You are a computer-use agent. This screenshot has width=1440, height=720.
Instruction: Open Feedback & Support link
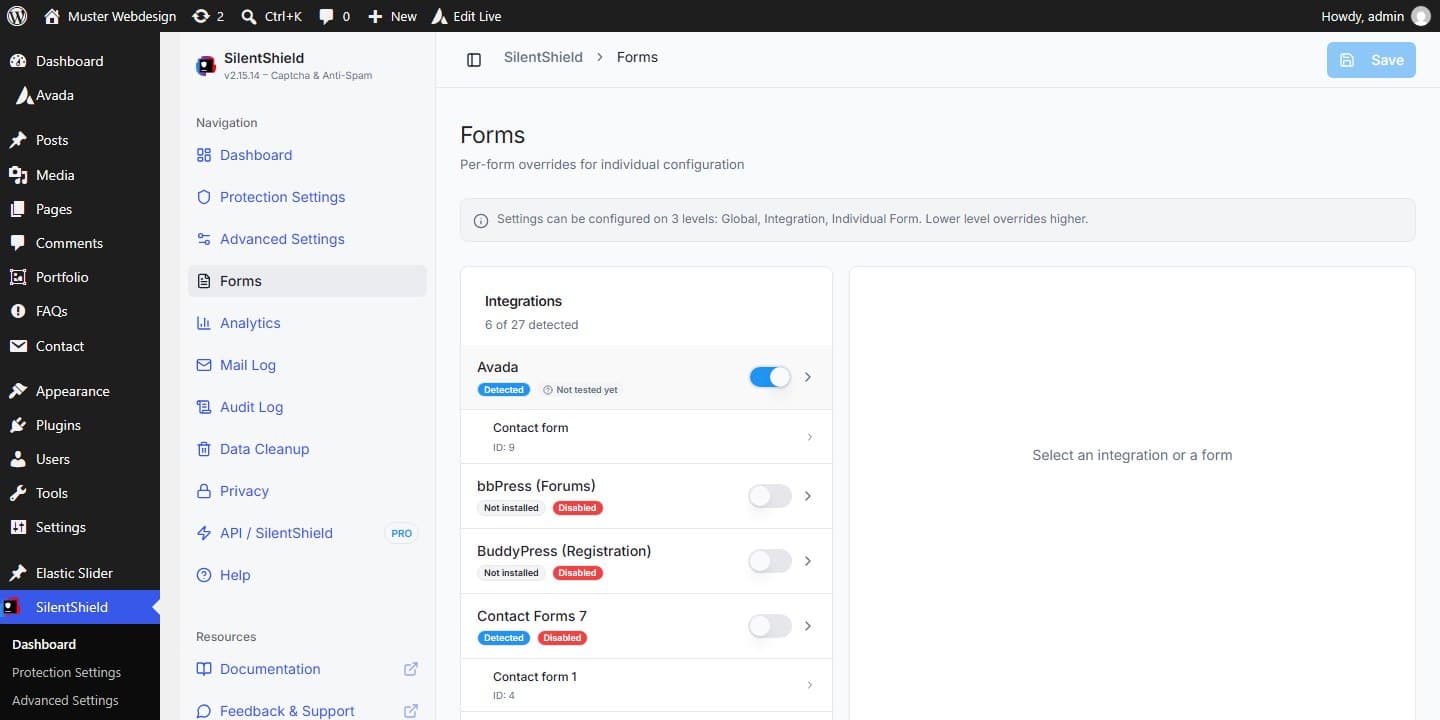click(307, 711)
